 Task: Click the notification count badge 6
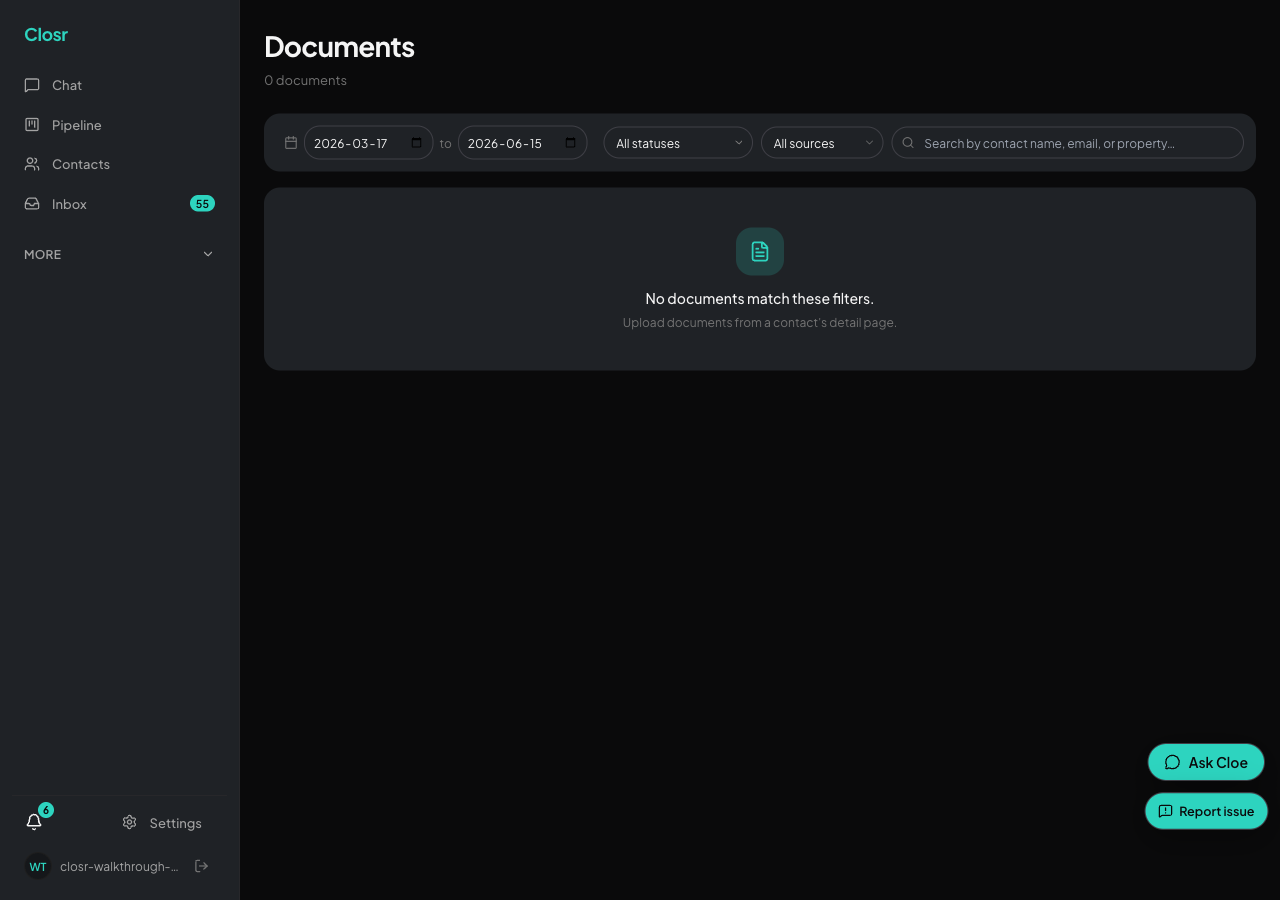[46, 810]
